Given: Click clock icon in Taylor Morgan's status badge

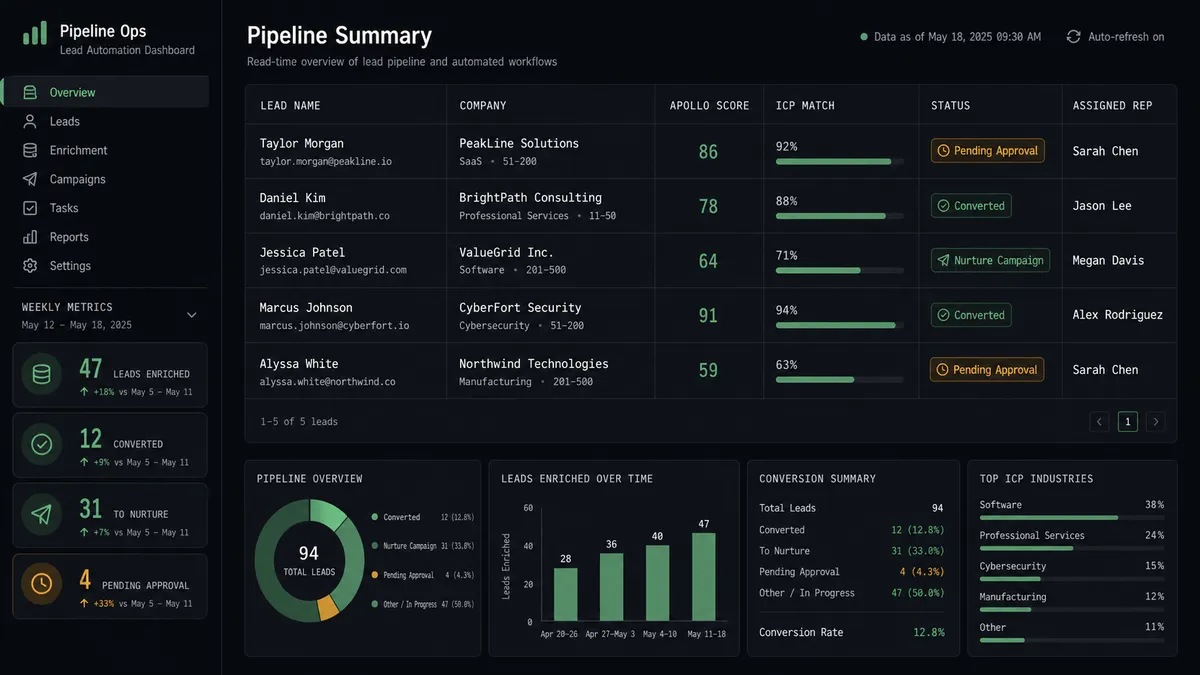Looking at the screenshot, I should (943, 151).
